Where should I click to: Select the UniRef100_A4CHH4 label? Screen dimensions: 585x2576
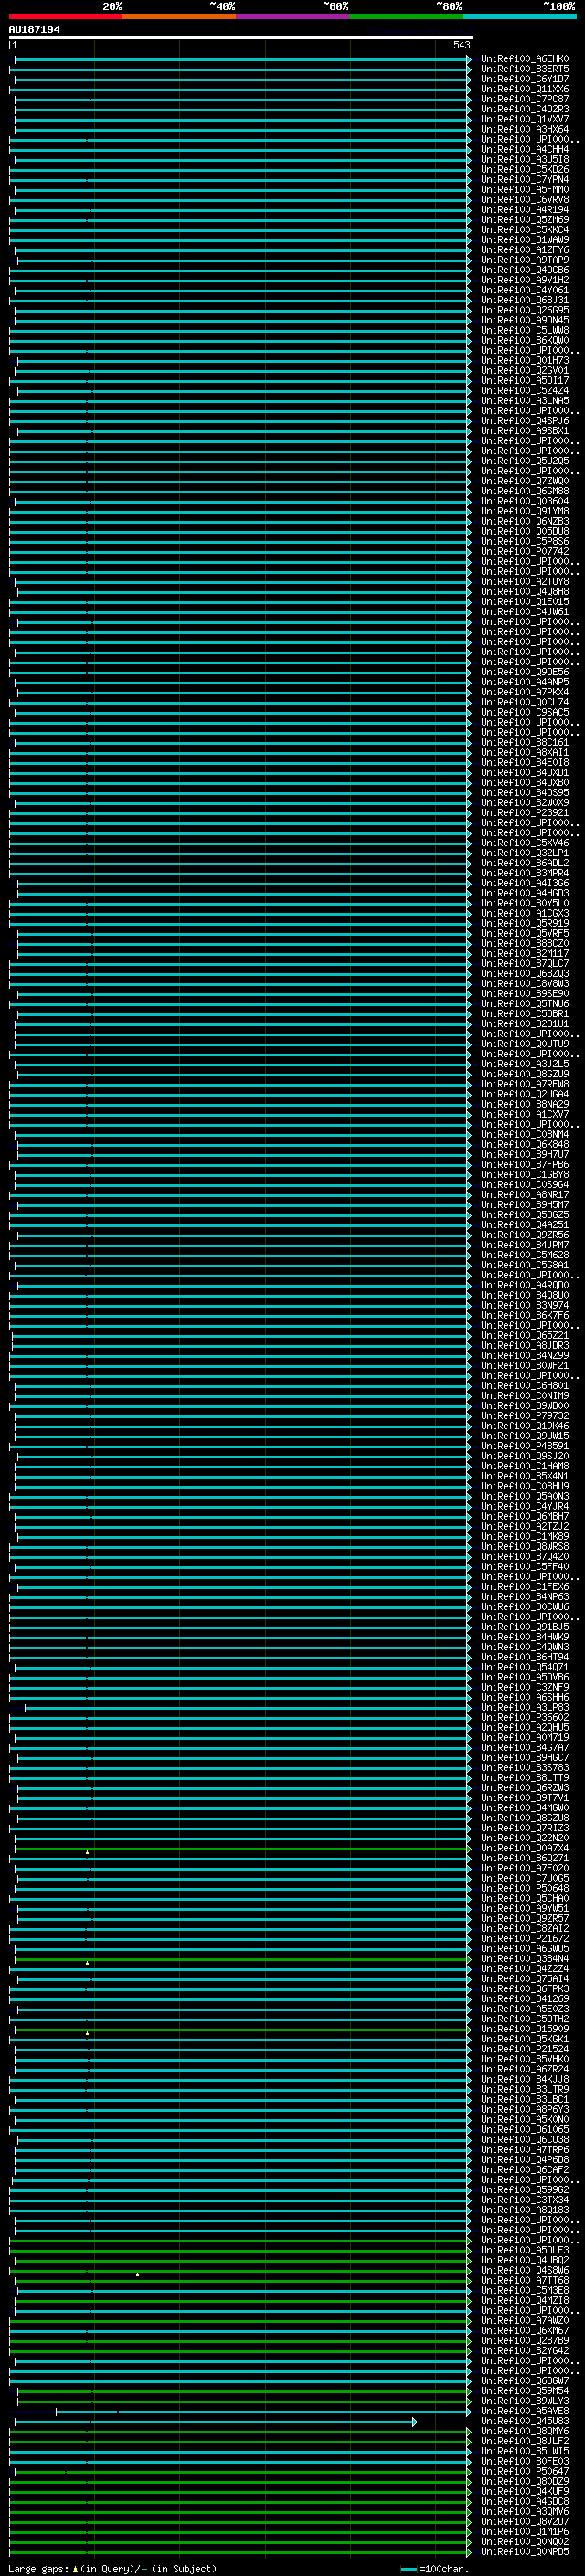point(525,149)
